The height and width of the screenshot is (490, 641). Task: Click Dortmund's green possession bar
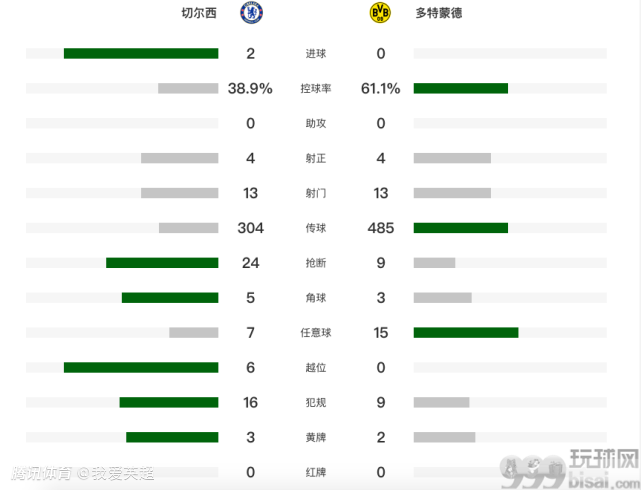click(x=461, y=88)
